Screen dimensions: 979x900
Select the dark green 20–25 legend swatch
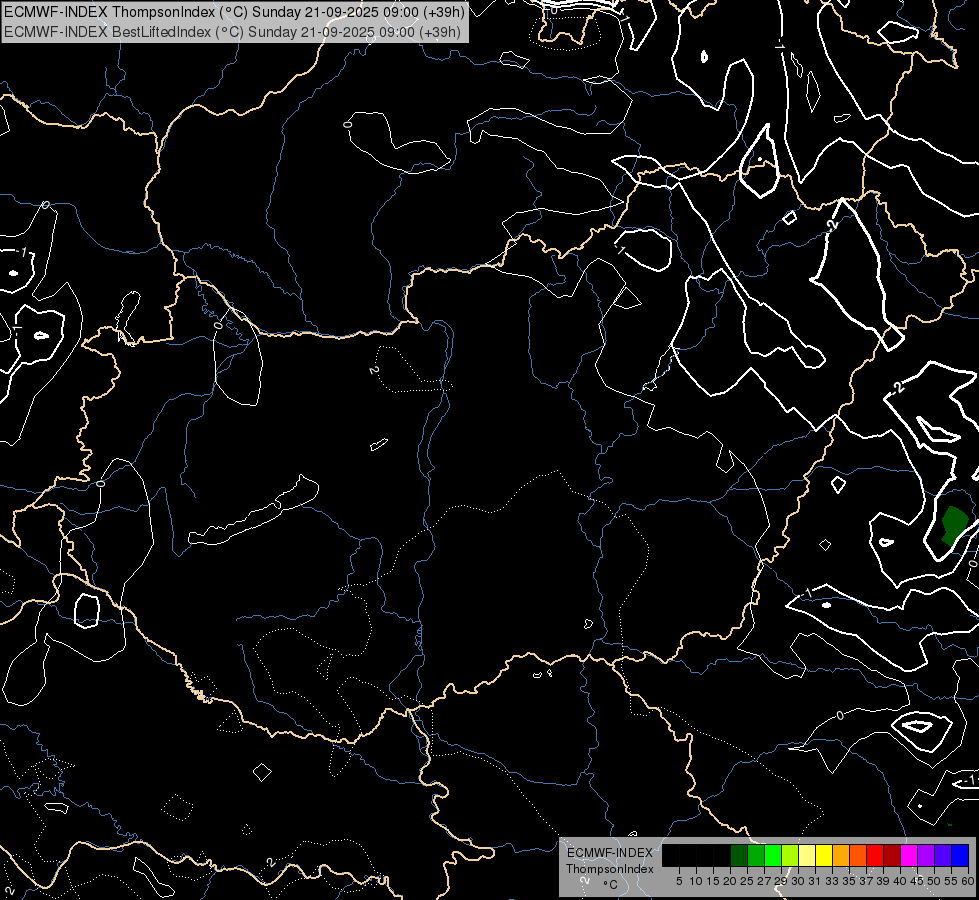coord(739,855)
